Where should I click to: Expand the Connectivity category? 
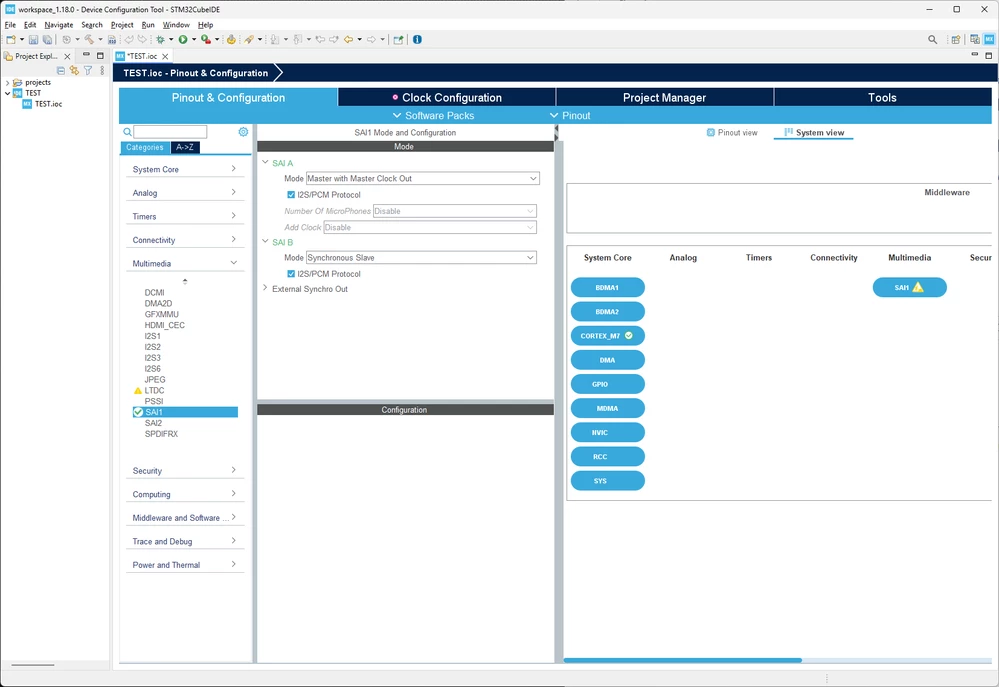point(185,240)
